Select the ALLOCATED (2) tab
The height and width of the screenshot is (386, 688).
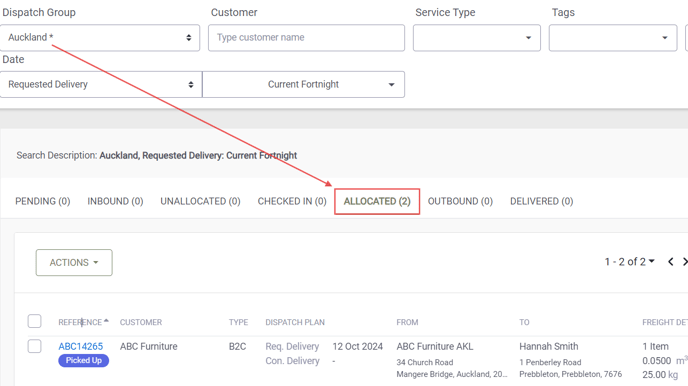(377, 201)
